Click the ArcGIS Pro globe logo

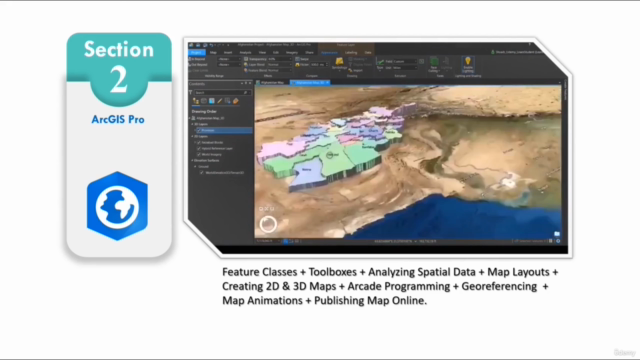[117, 206]
